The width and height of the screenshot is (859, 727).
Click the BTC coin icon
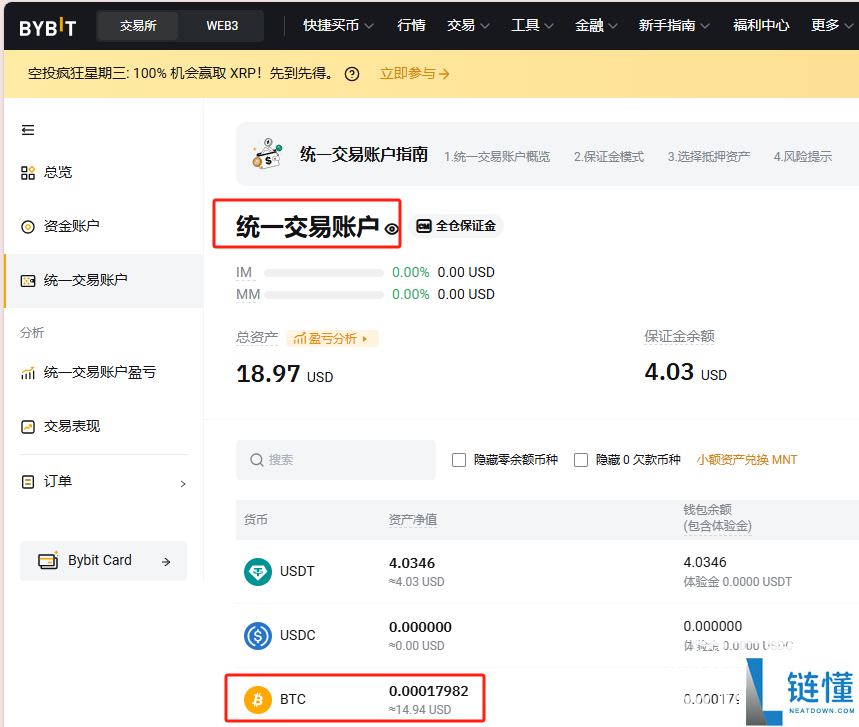click(258, 700)
